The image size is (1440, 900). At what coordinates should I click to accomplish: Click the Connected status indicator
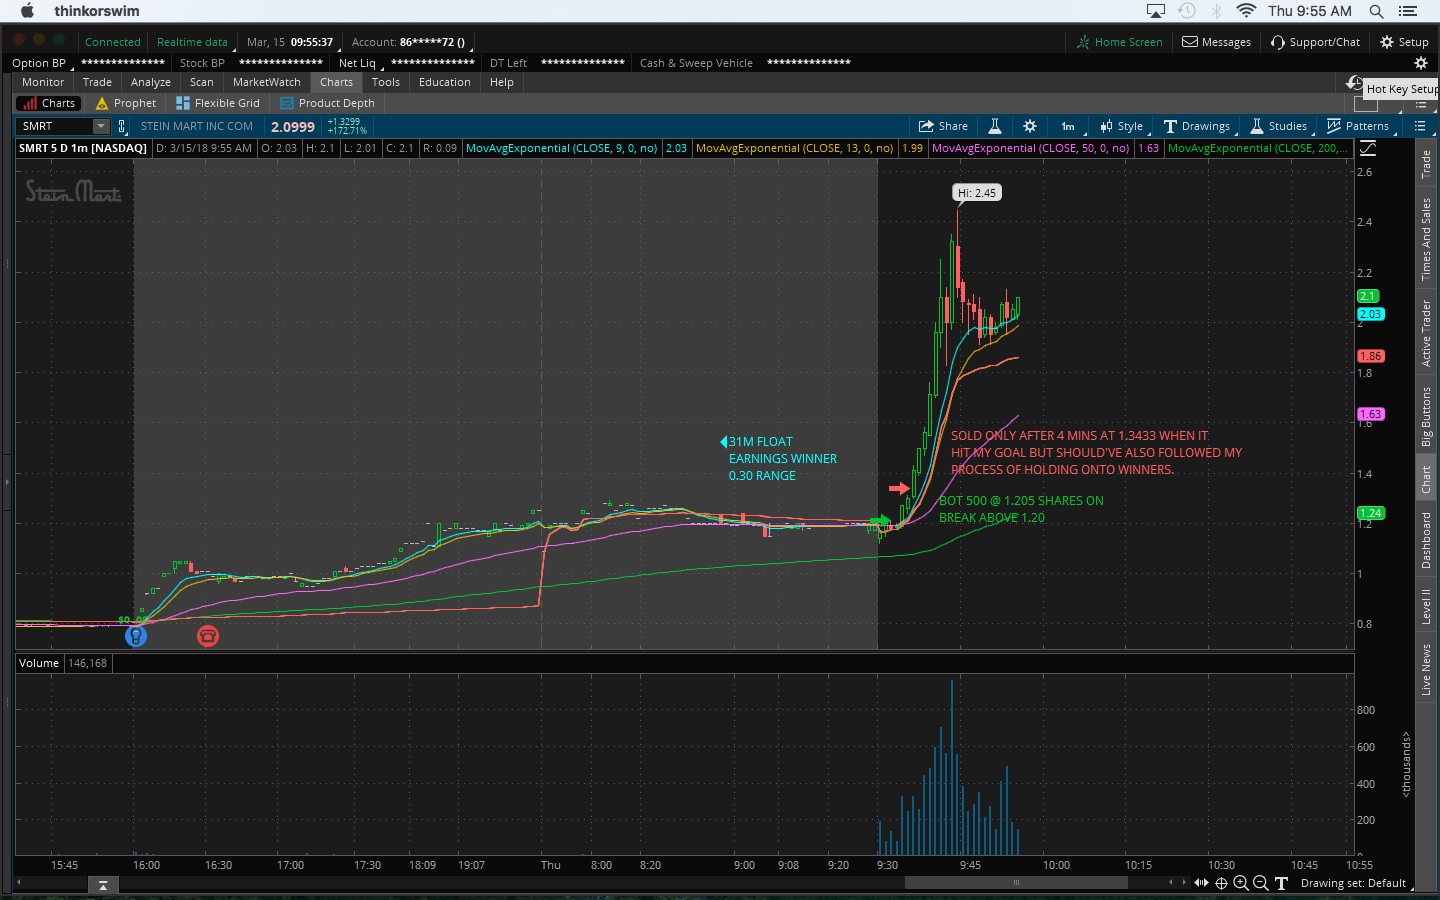point(112,42)
